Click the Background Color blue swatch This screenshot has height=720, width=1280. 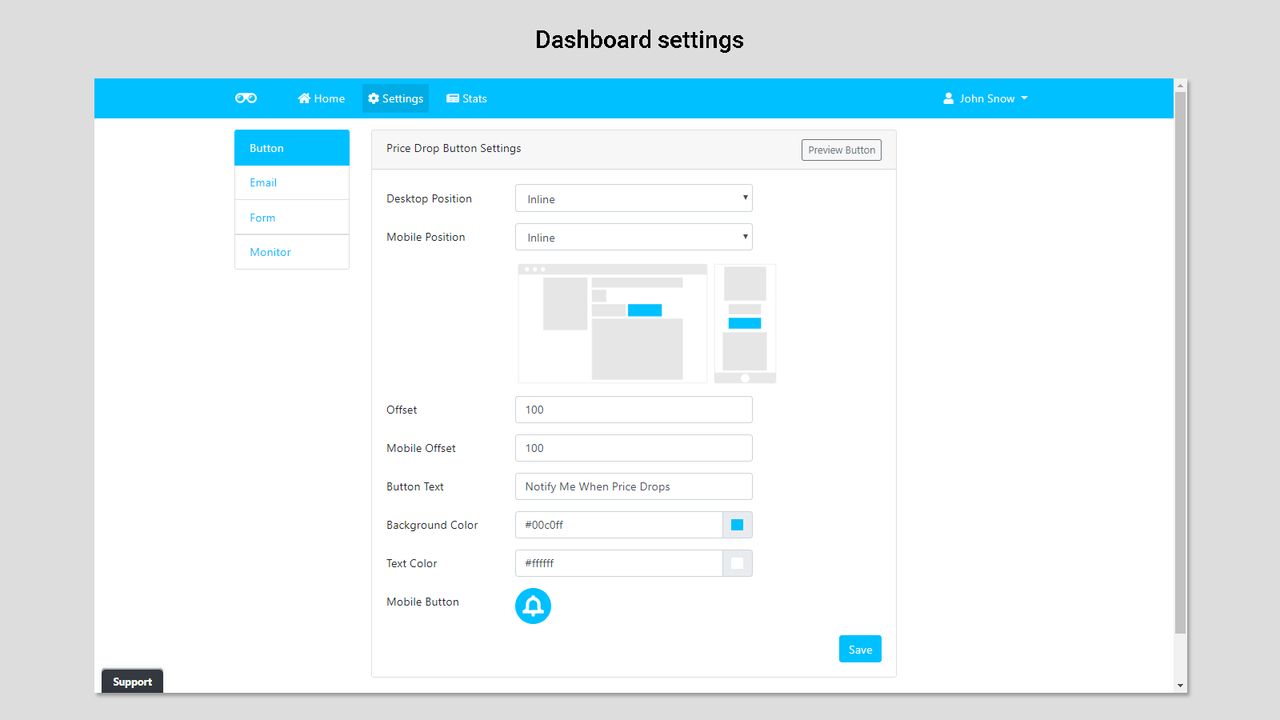pyautogui.click(x=738, y=524)
